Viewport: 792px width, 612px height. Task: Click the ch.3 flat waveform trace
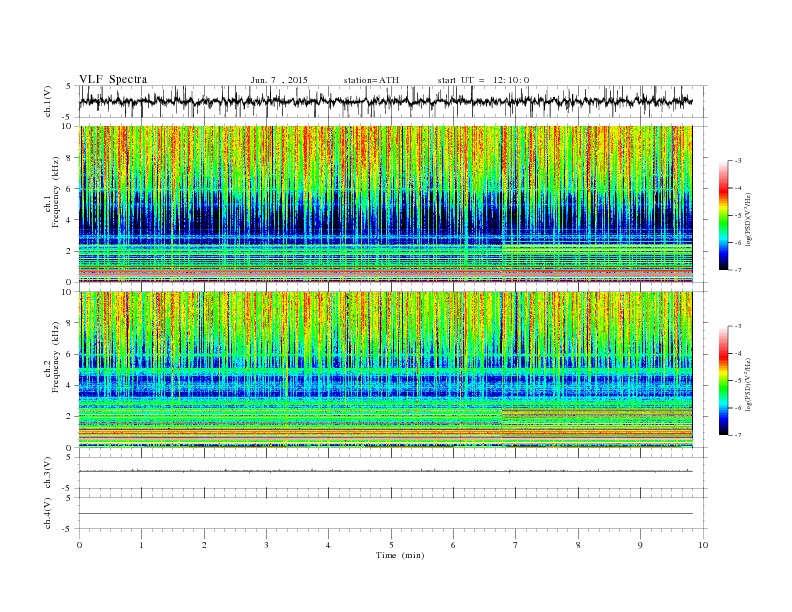pos(385,471)
